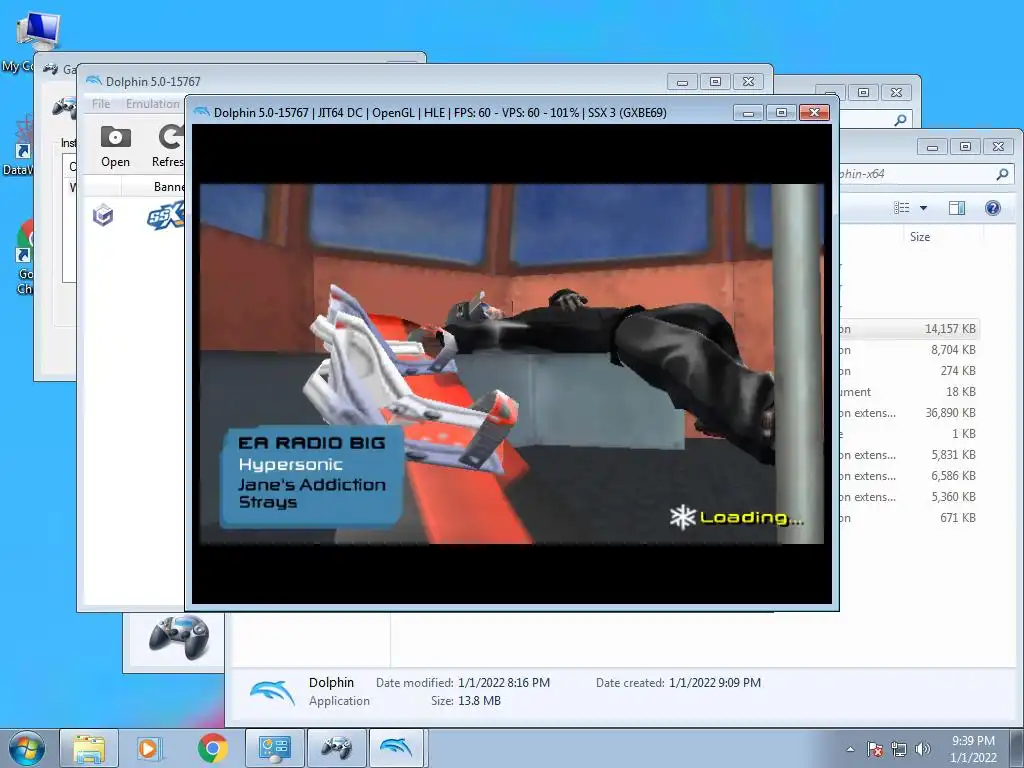
Task: Select the DataV desktop shortcut
Action: click(18, 146)
